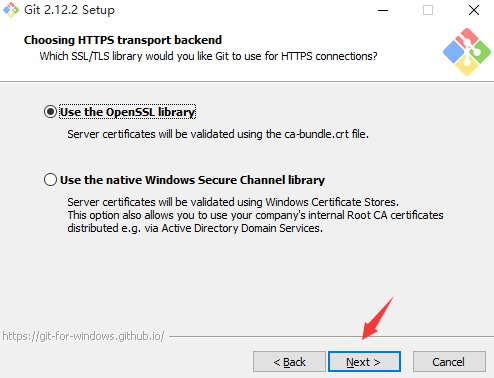Click the "Use the OpenSSL library" label text
Image resolution: width=494 pixels, height=378 pixels.
(127, 112)
